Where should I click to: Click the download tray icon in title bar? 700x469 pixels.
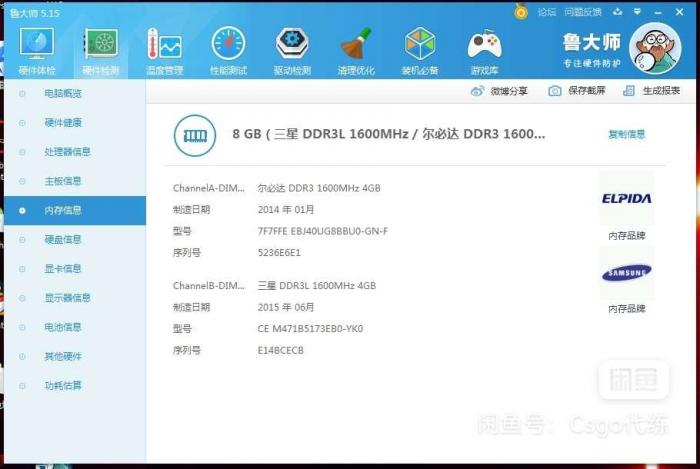617,12
